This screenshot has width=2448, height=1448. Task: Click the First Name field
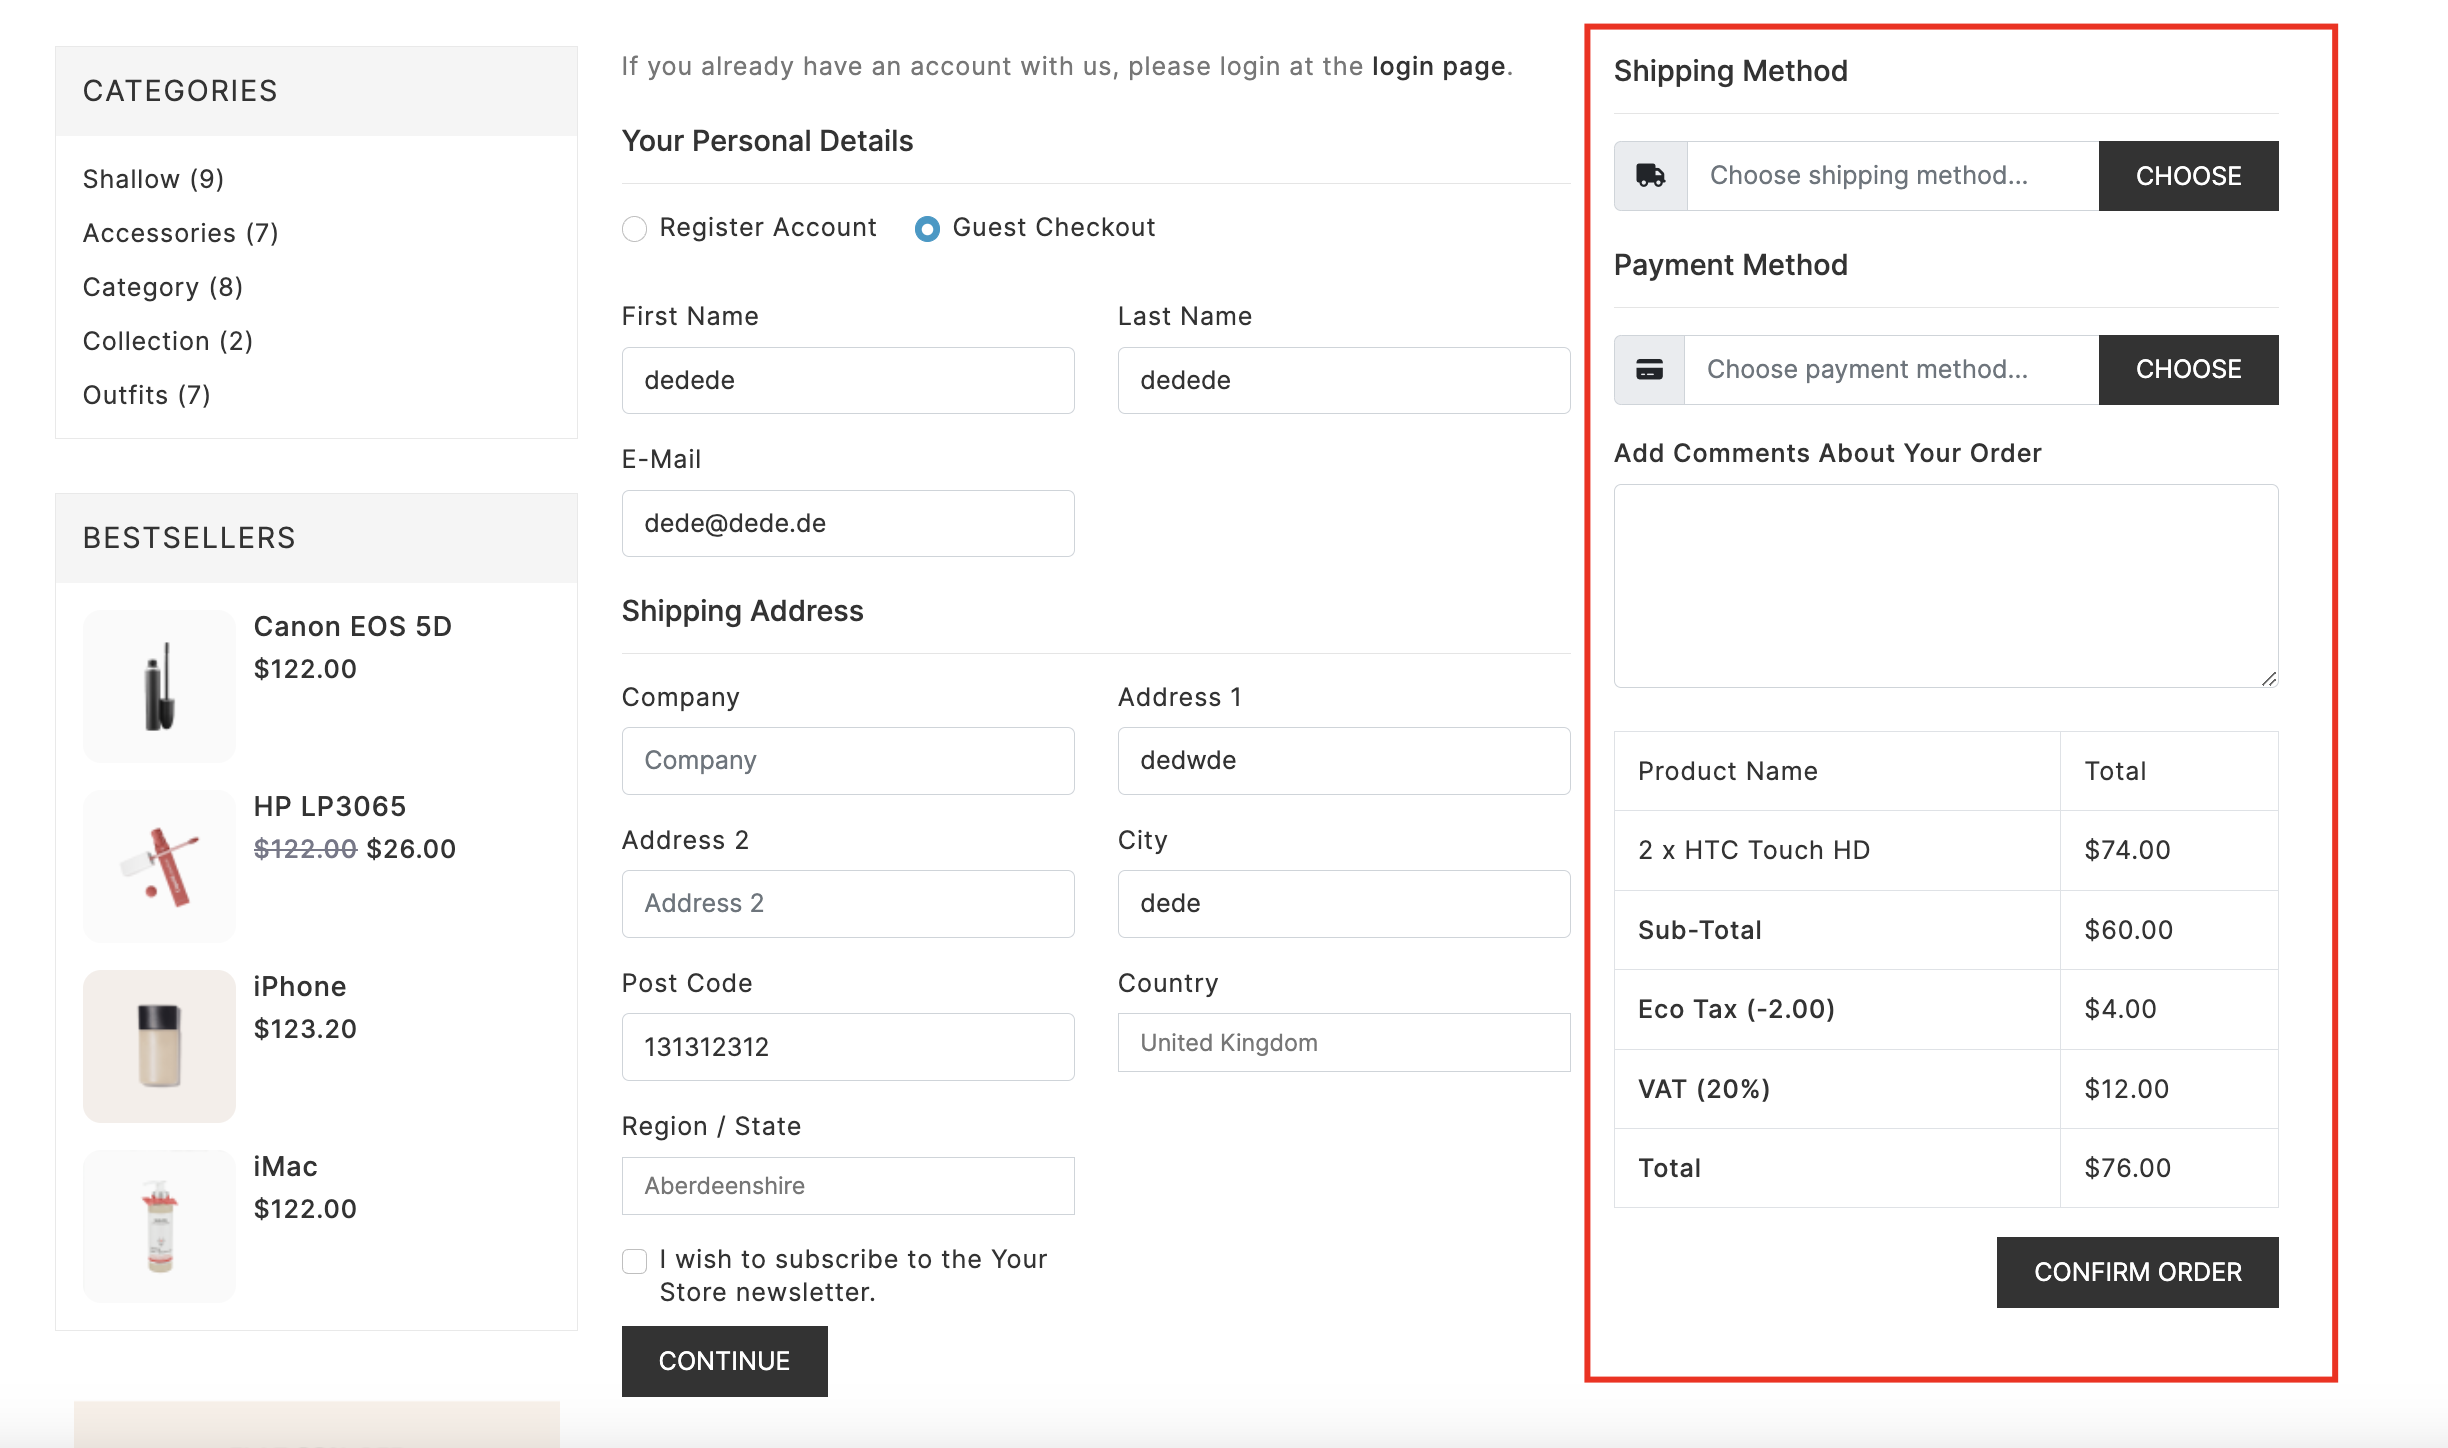848,380
